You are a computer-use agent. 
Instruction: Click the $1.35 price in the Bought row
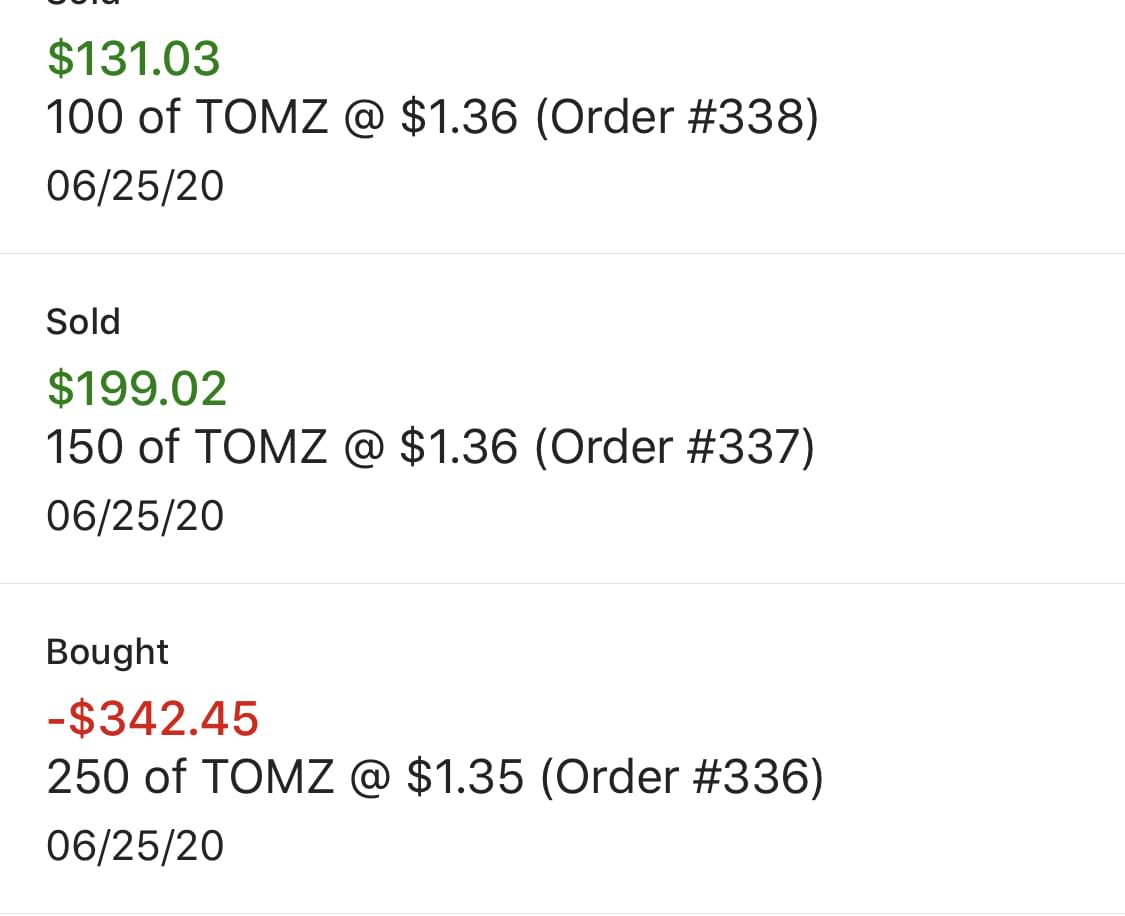coord(465,777)
